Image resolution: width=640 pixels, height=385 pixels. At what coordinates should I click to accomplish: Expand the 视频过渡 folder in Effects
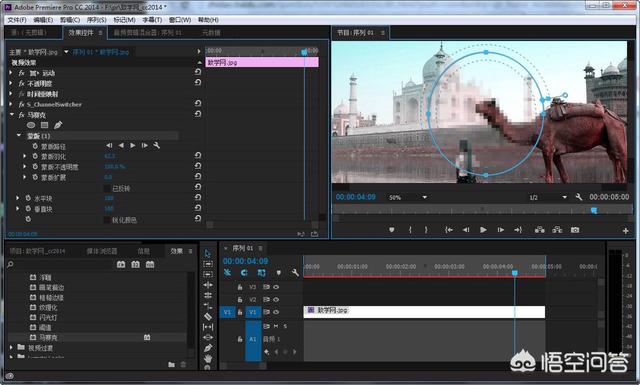[x=11, y=348]
